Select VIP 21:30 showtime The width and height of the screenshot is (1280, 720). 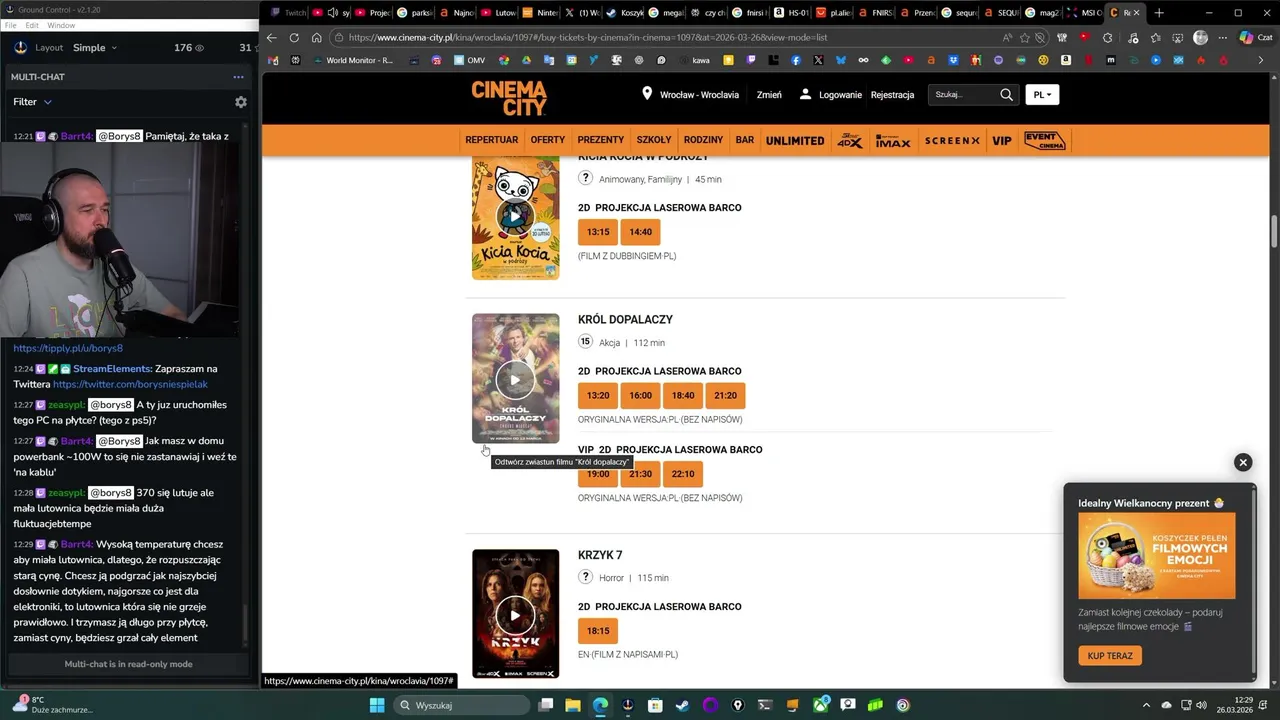[x=640, y=474]
